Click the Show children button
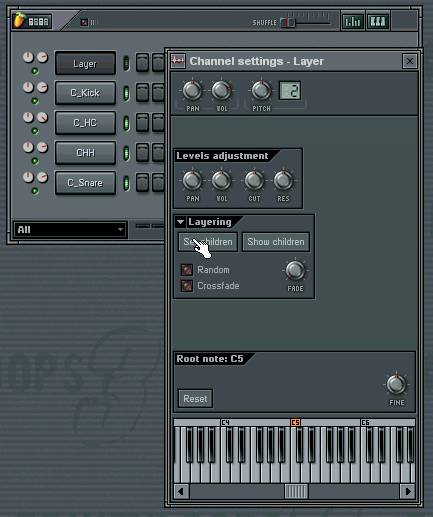Image resolution: width=433 pixels, height=517 pixels. 276,242
